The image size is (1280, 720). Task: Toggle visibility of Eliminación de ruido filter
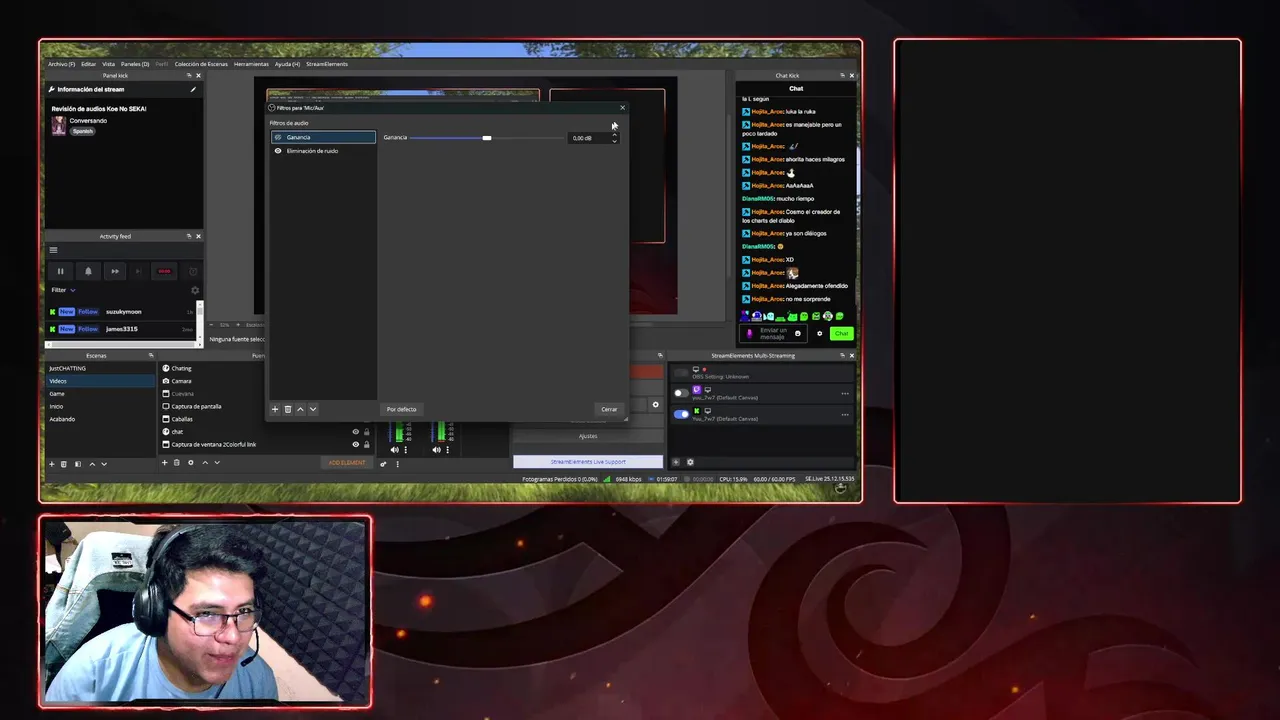point(278,151)
